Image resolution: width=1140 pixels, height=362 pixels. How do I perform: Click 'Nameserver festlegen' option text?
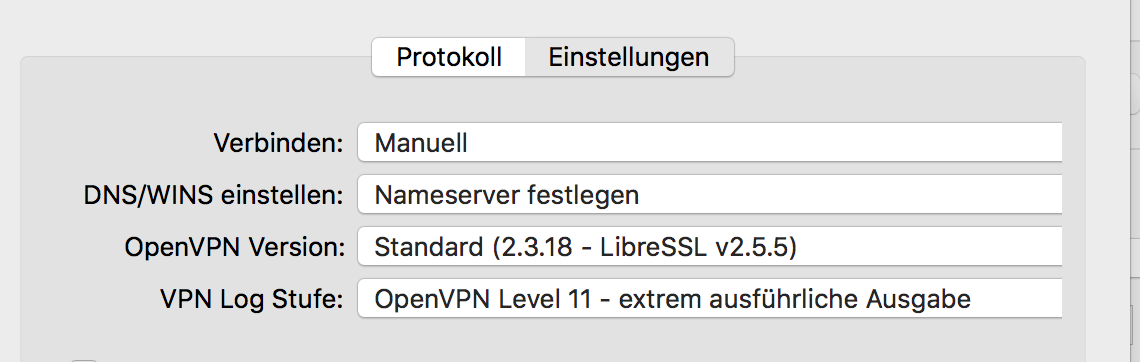[x=507, y=195]
